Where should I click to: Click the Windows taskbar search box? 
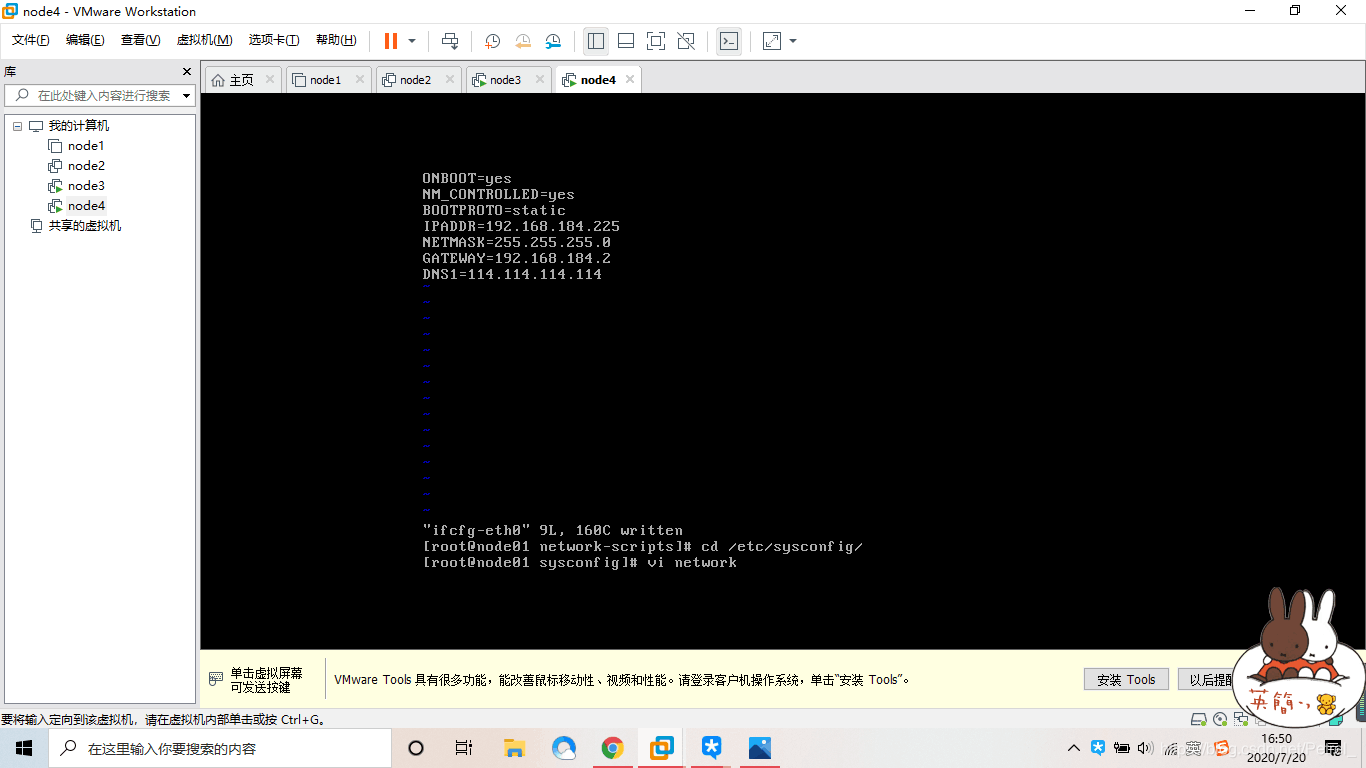220,748
